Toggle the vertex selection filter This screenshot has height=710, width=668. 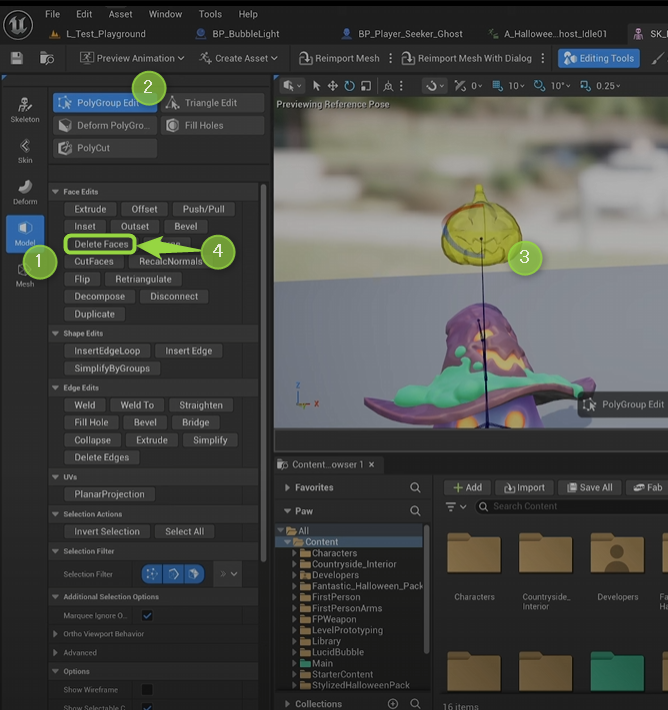tap(152, 574)
